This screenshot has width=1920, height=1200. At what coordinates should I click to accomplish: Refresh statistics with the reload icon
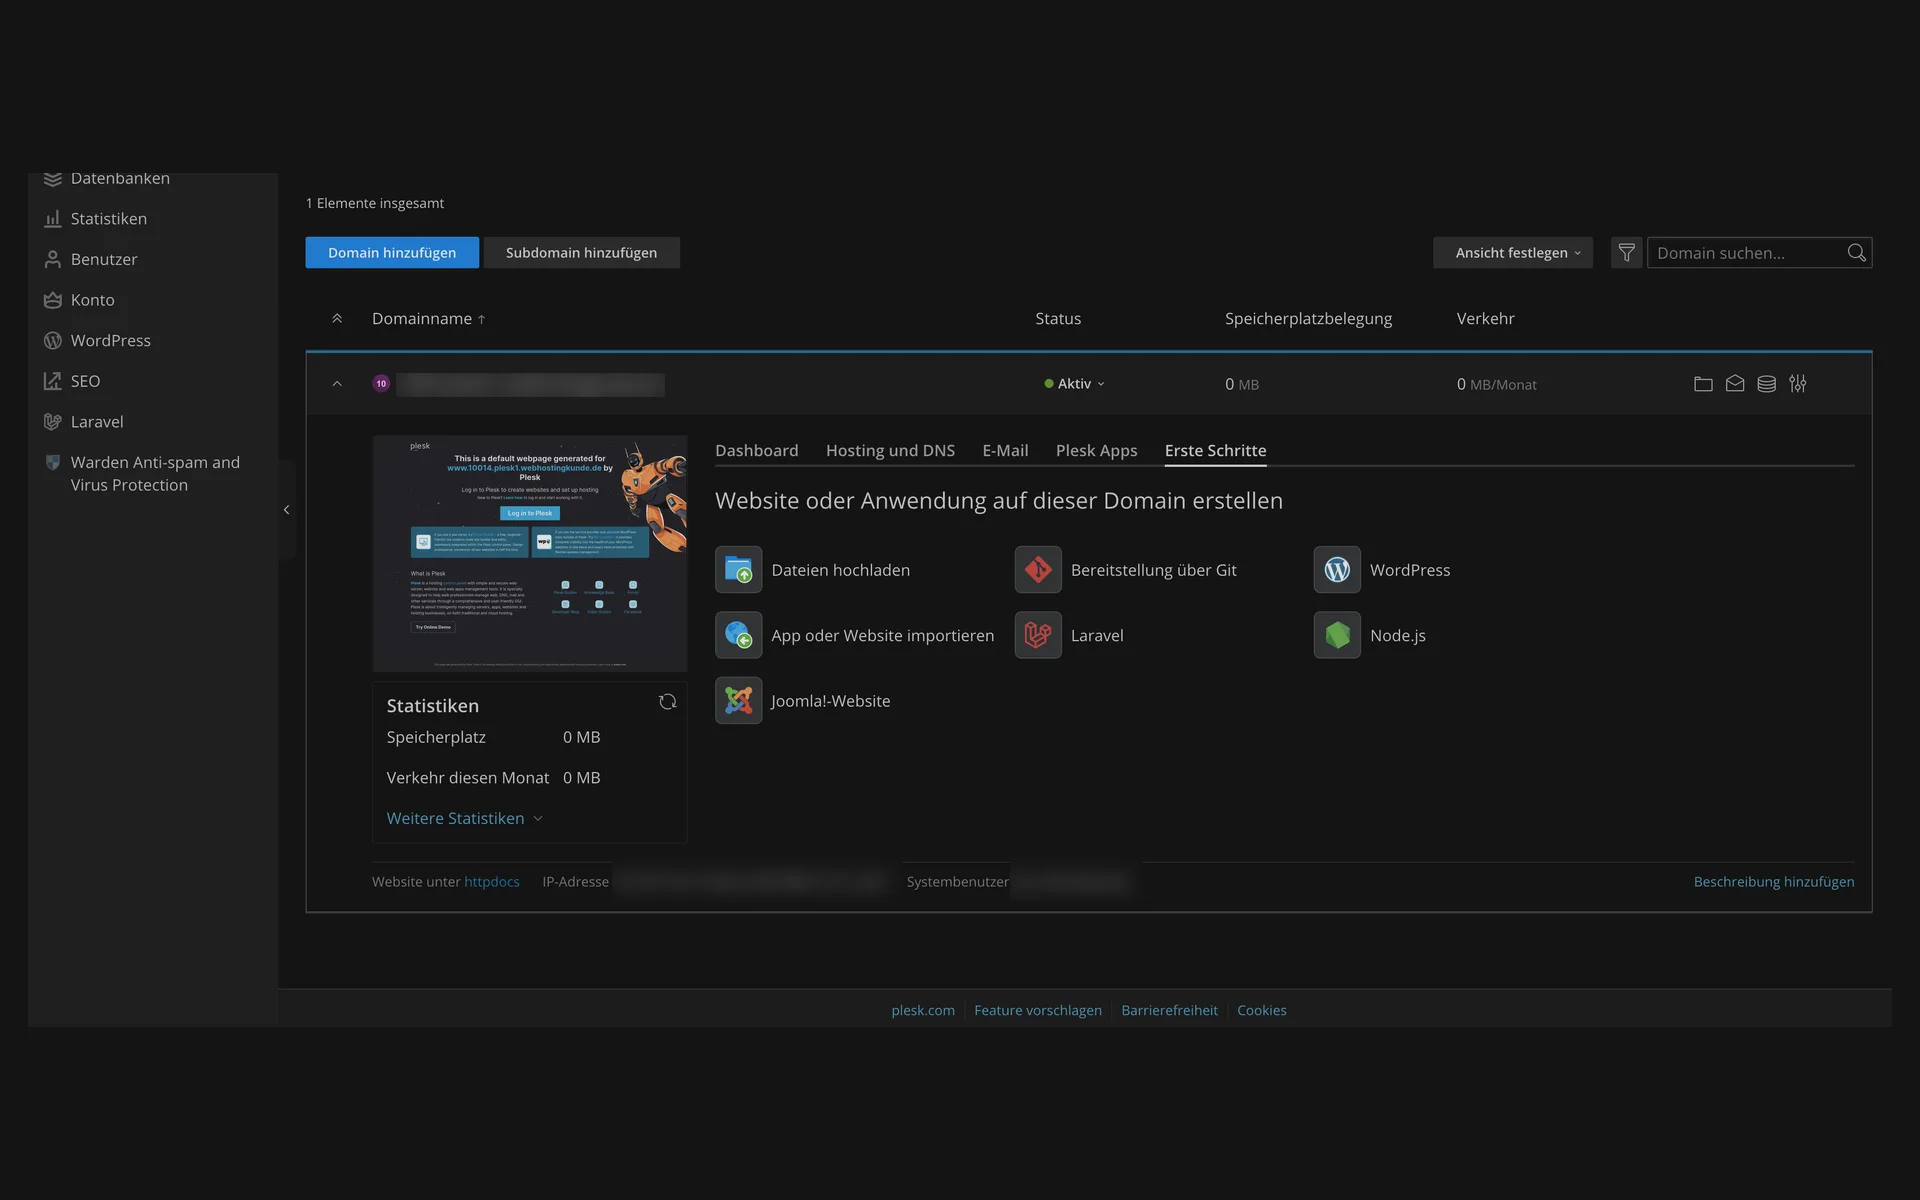click(x=668, y=702)
